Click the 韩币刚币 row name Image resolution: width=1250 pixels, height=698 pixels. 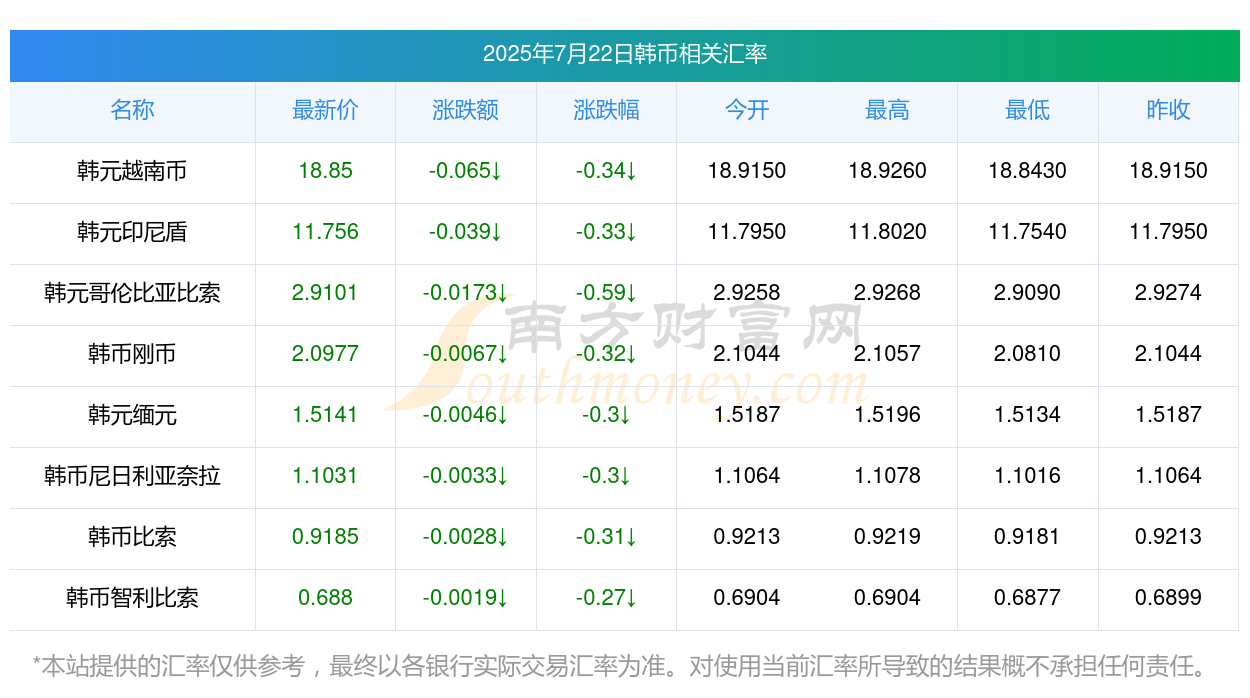(x=132, y=354)
